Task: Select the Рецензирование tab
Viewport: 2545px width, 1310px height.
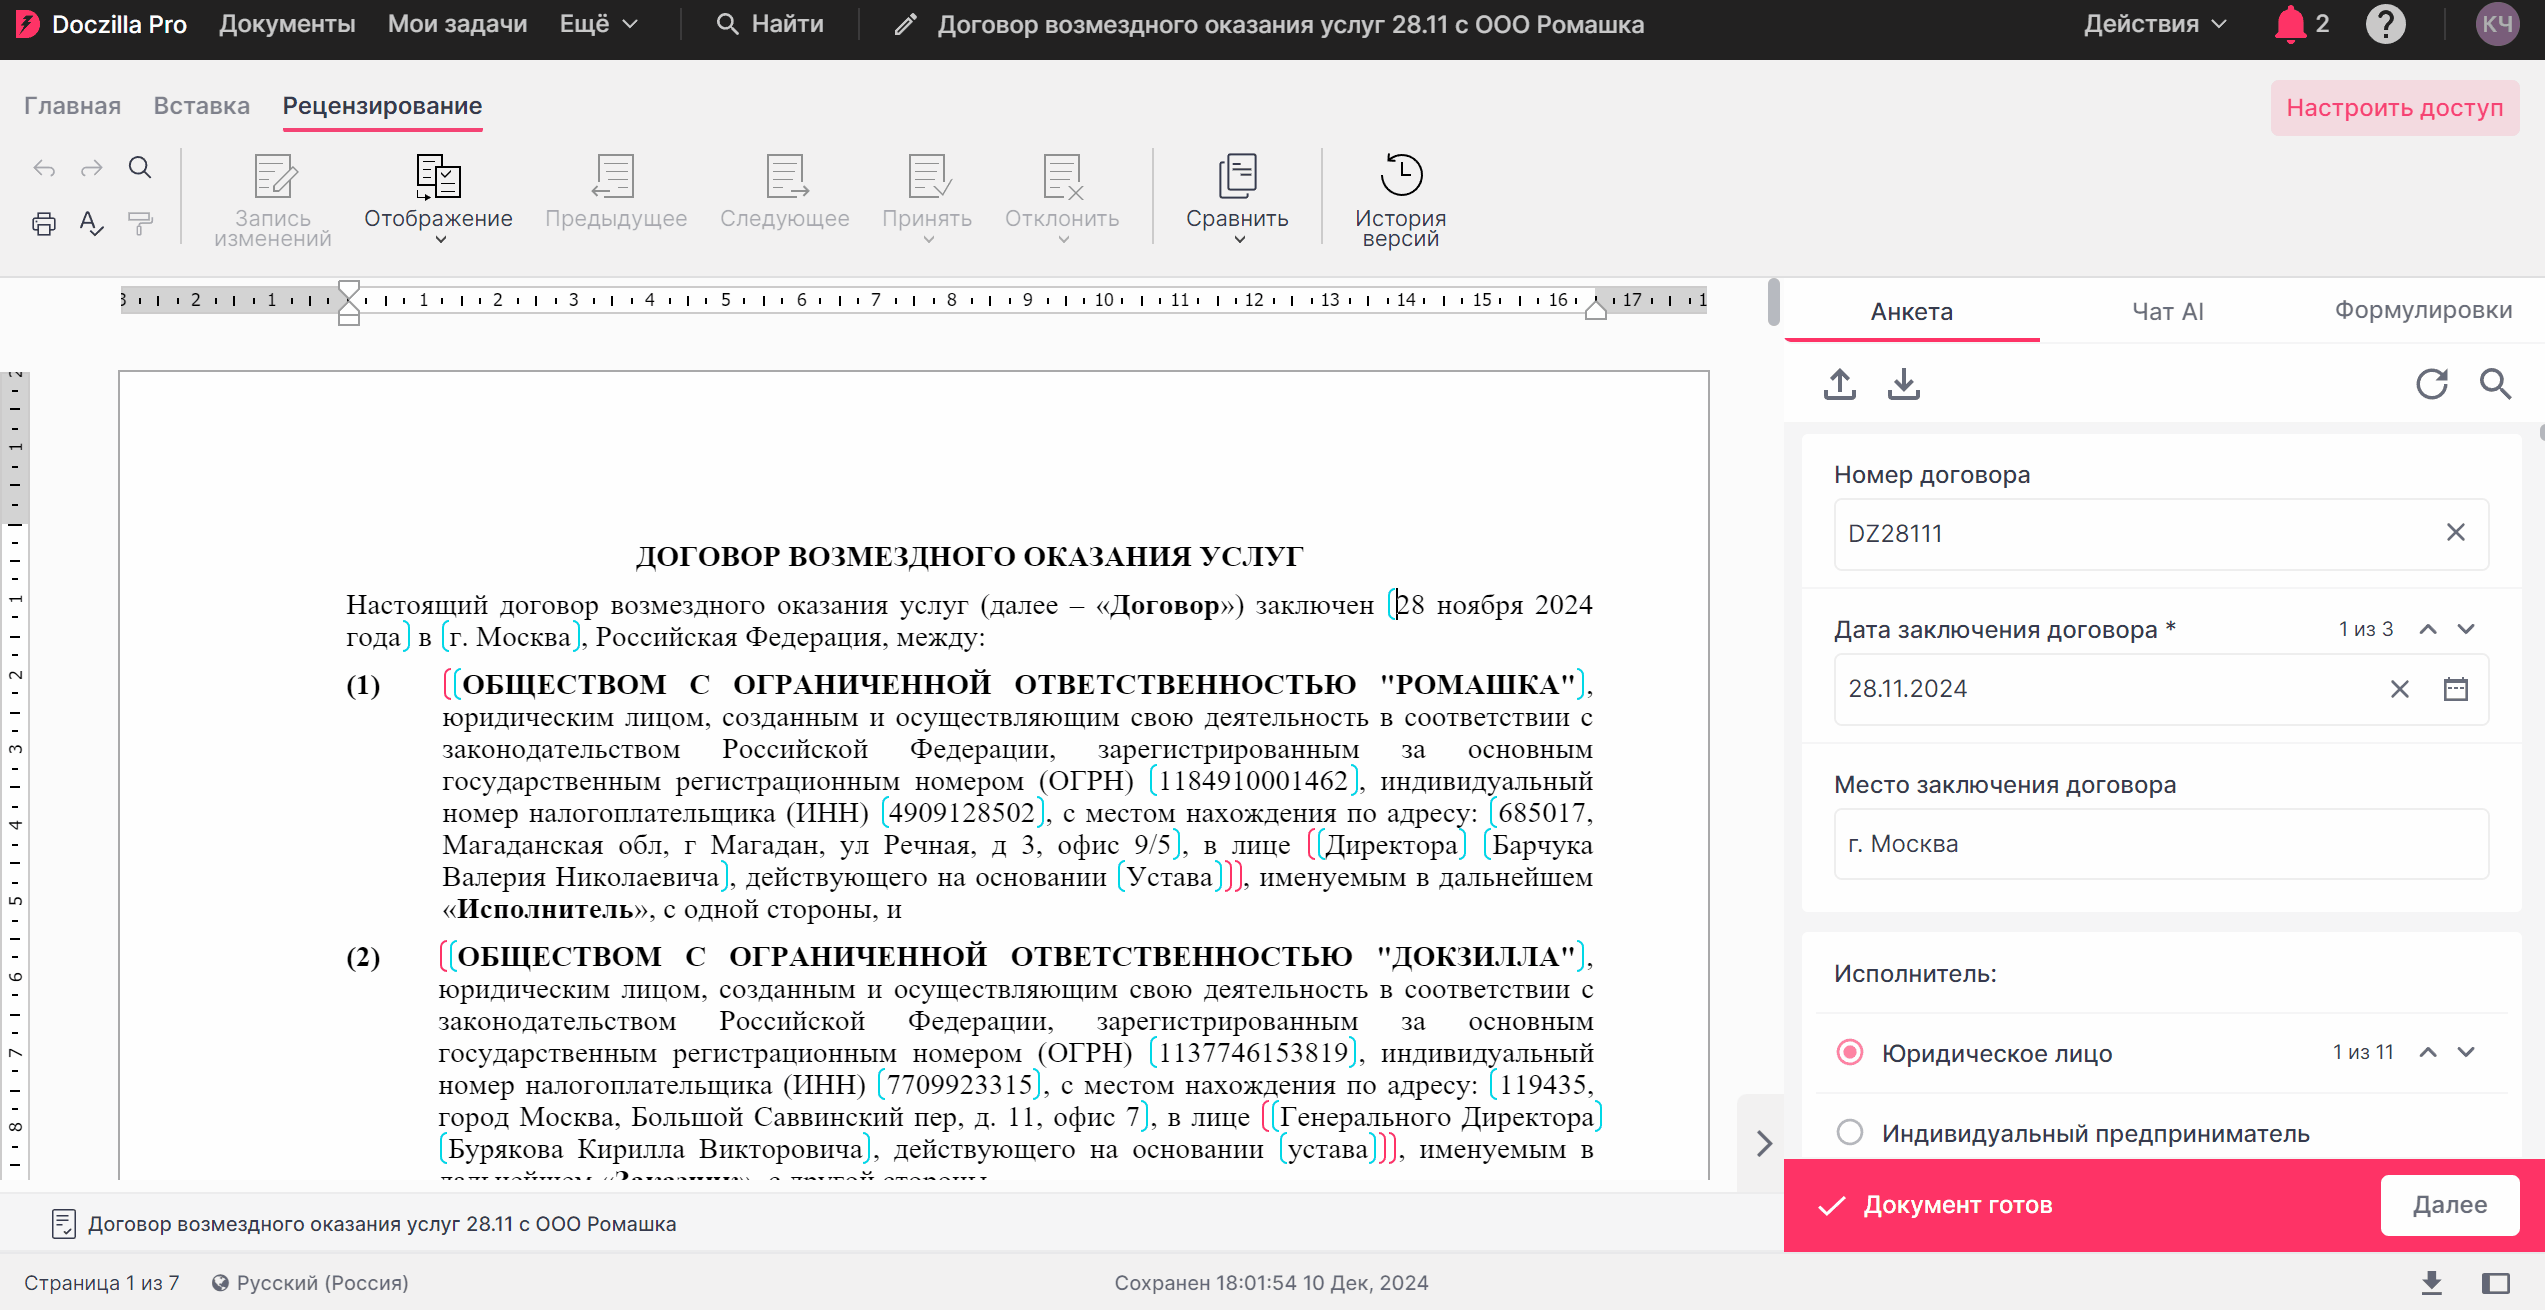Action: click(x=382, y=106)
